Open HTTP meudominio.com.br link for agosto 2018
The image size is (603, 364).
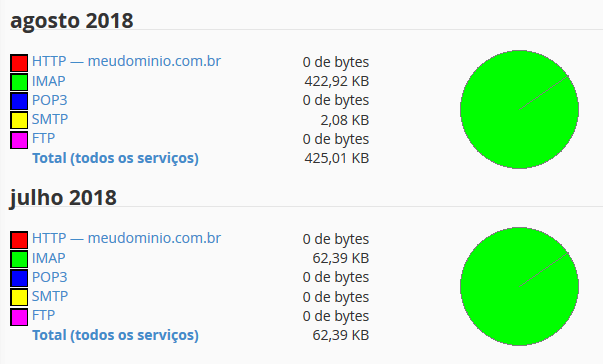coord(126,61)
